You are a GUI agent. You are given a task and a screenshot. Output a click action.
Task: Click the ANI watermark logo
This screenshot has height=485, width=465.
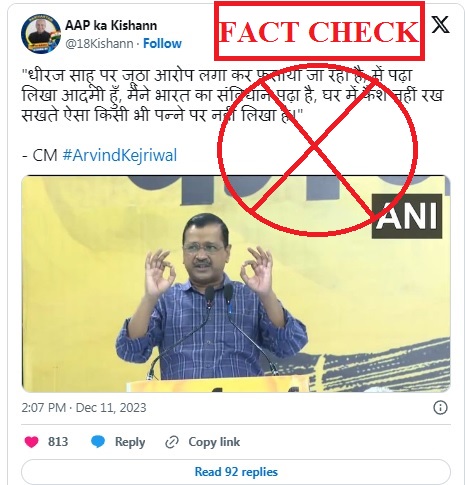[407, 216]
